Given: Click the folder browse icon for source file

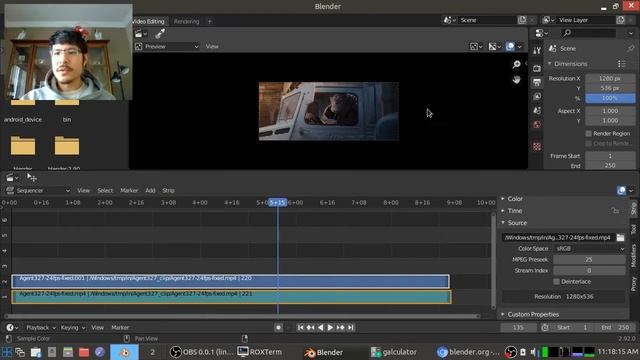Looking at the screenshot, I should [620, 237].
